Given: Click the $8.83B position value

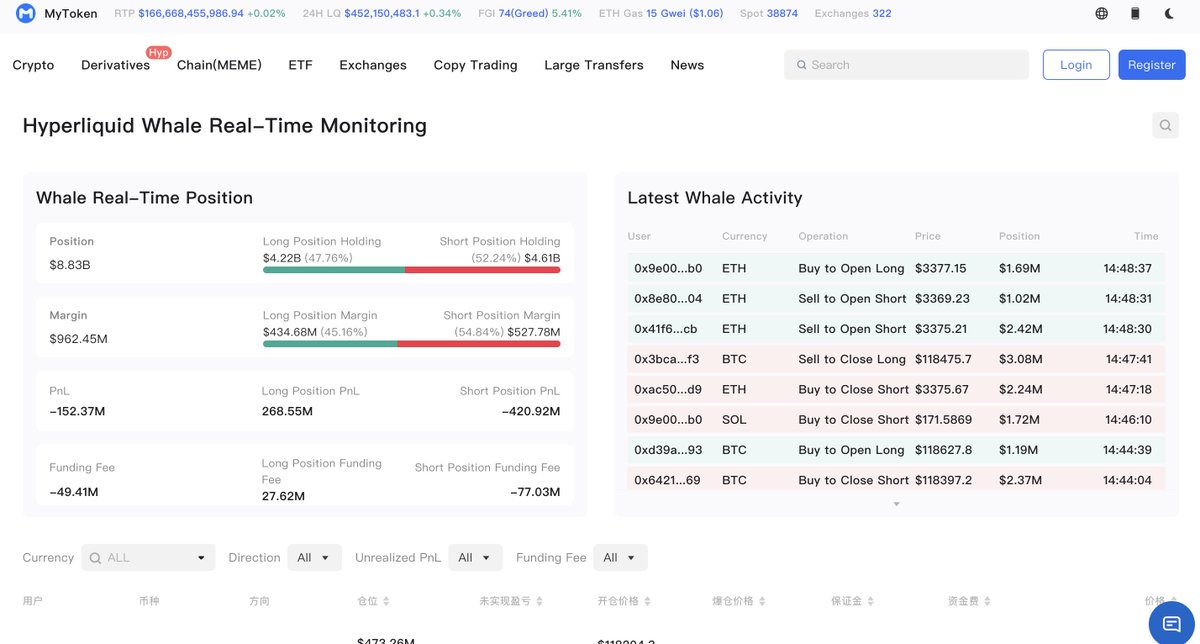Looking at the screenshot, I should click(x=70, y=265).
